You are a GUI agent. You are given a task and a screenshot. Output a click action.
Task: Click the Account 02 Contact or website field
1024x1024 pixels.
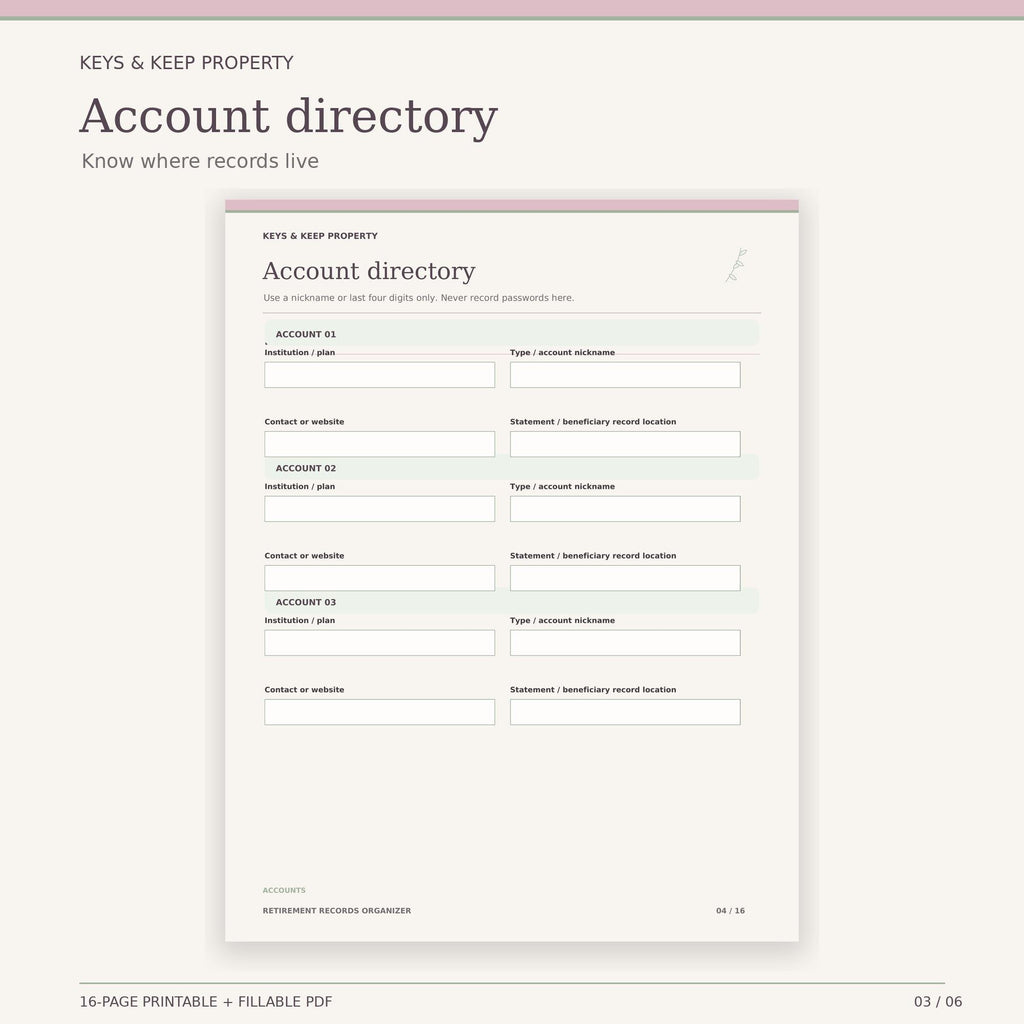click(x=379, y=578)
